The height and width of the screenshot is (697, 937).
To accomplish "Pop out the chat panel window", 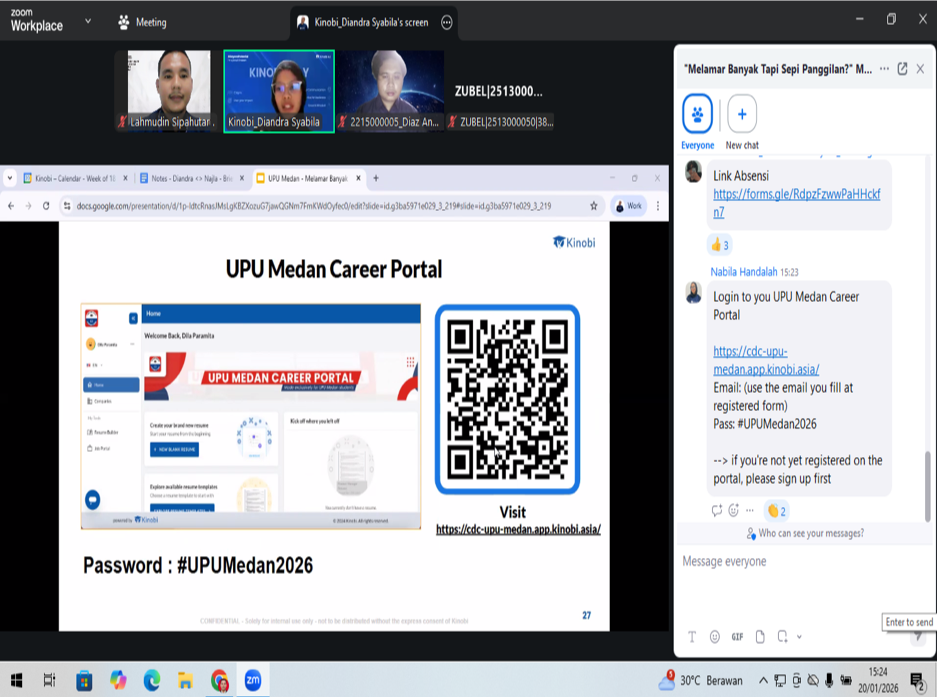I will pyautogui.click(x=902, y=69).
